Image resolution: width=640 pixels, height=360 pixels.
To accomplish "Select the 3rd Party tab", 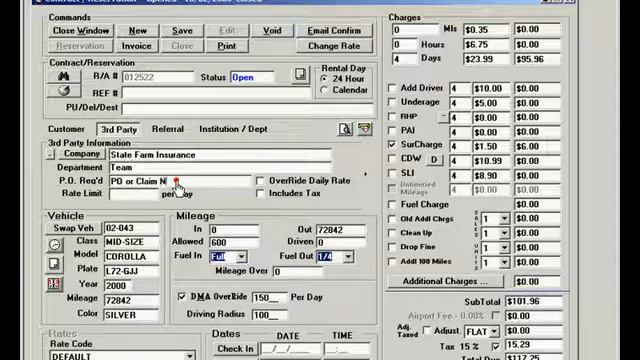I will coord(119,129).
